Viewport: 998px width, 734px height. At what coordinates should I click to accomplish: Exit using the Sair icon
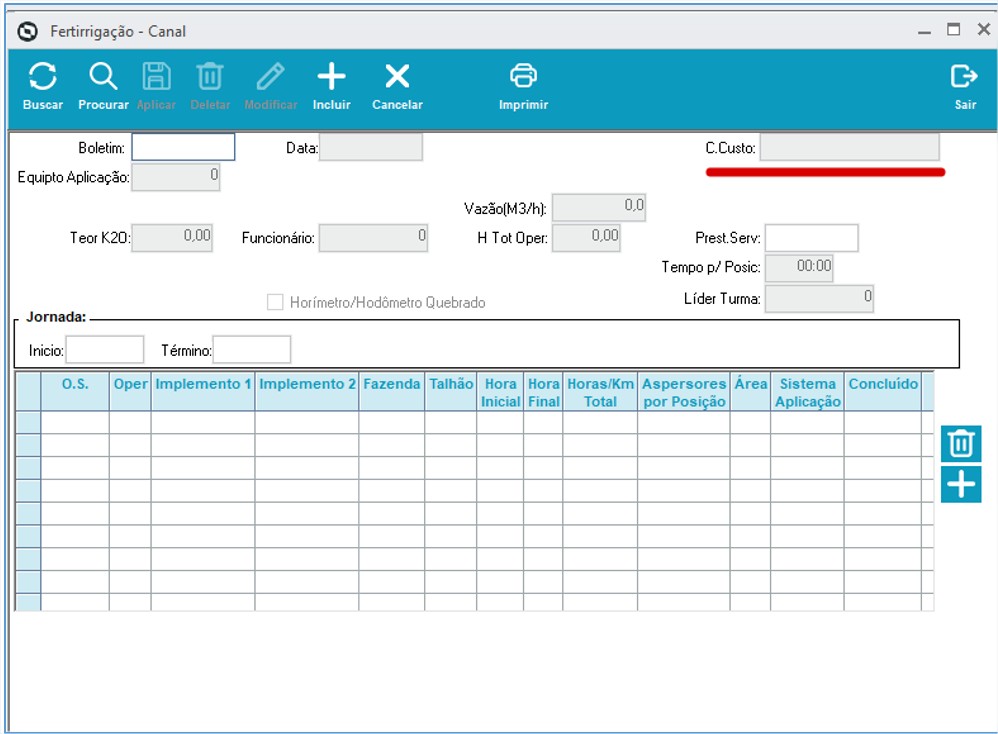(x=964, y=76)
